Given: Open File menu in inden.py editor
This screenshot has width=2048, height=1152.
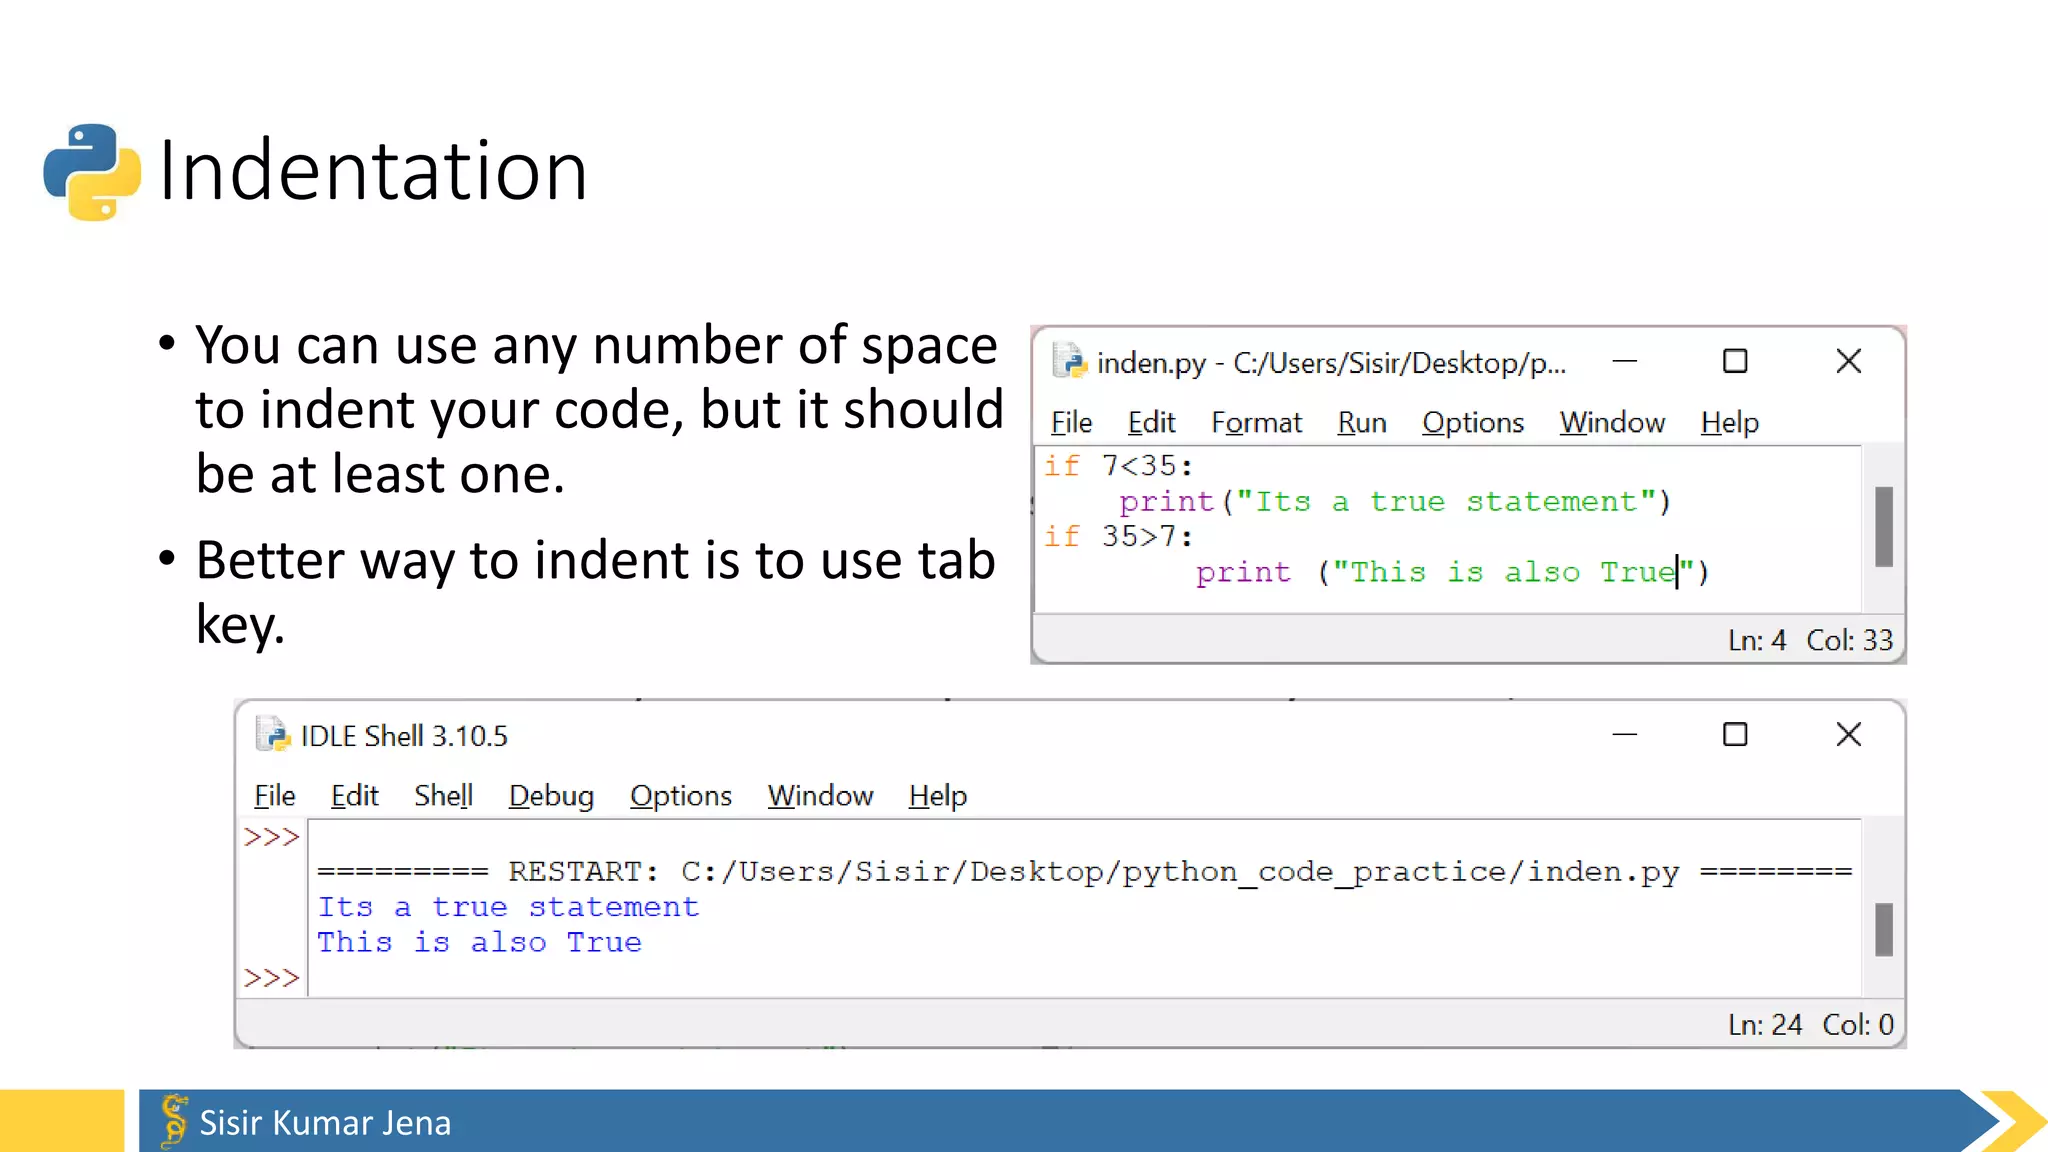Looking at the screenshot, I should pos(1071,423).
